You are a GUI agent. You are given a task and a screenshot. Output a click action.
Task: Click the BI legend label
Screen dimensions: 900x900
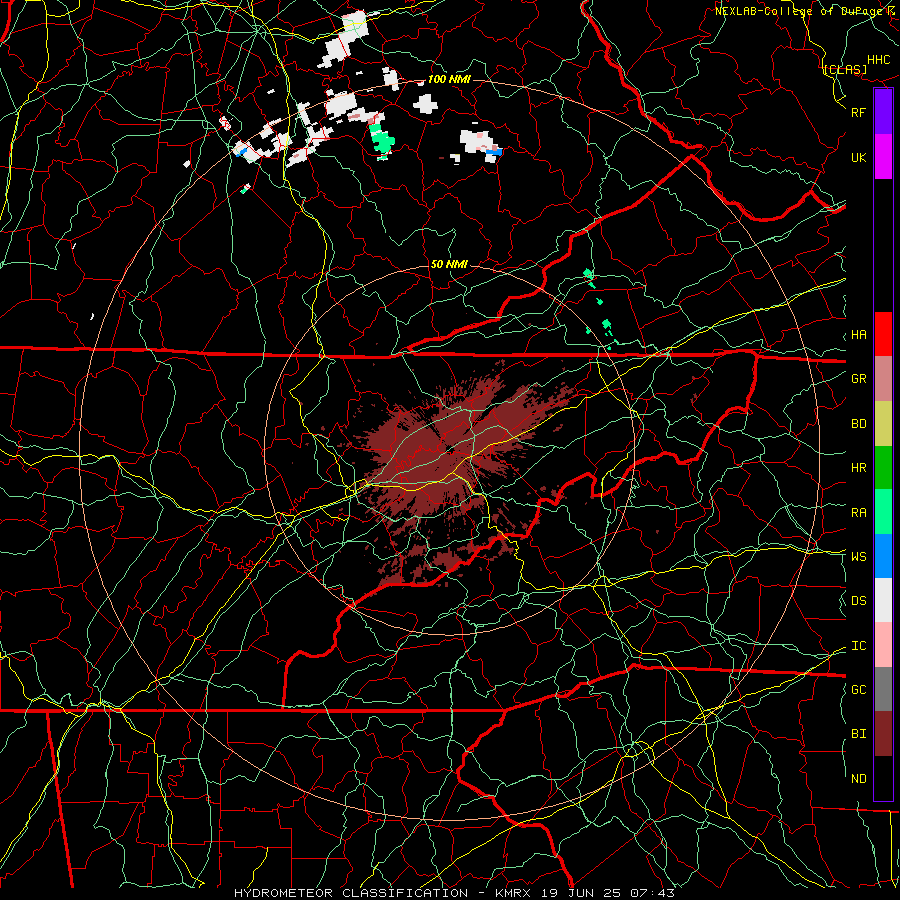858,734
